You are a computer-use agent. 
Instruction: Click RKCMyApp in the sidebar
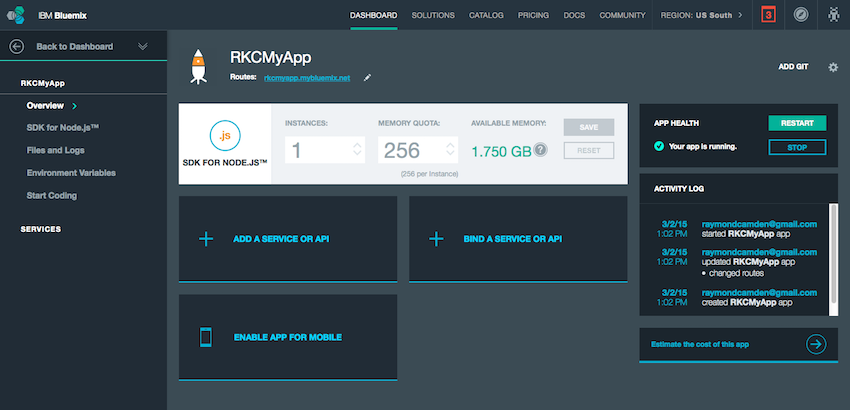pyautogui.click(x=43, y=84)
